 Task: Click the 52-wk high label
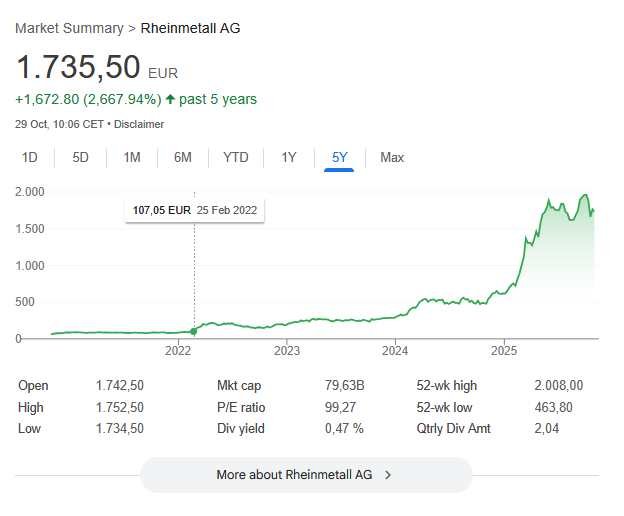coord(447,386)
